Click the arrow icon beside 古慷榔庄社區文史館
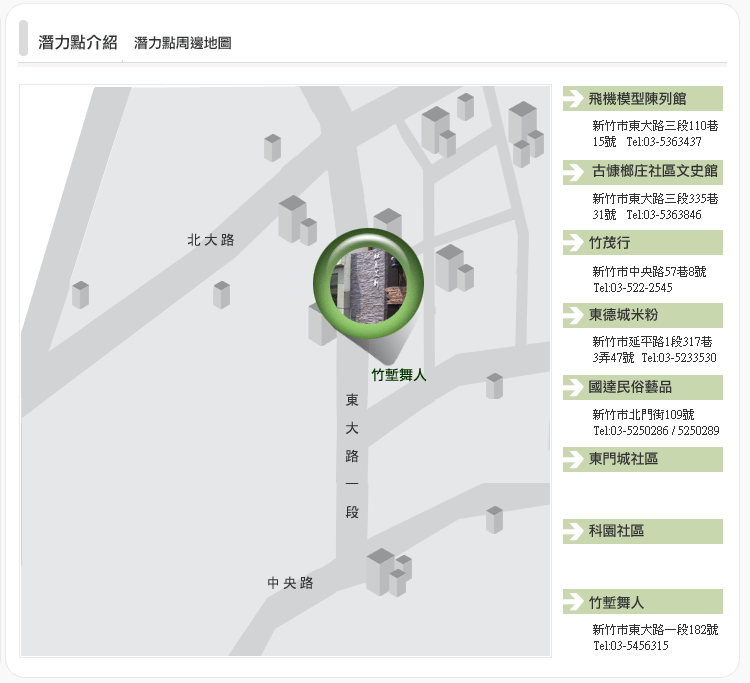Image resolution: width=750 pixels, height=683 pixels. coord(573,172)
